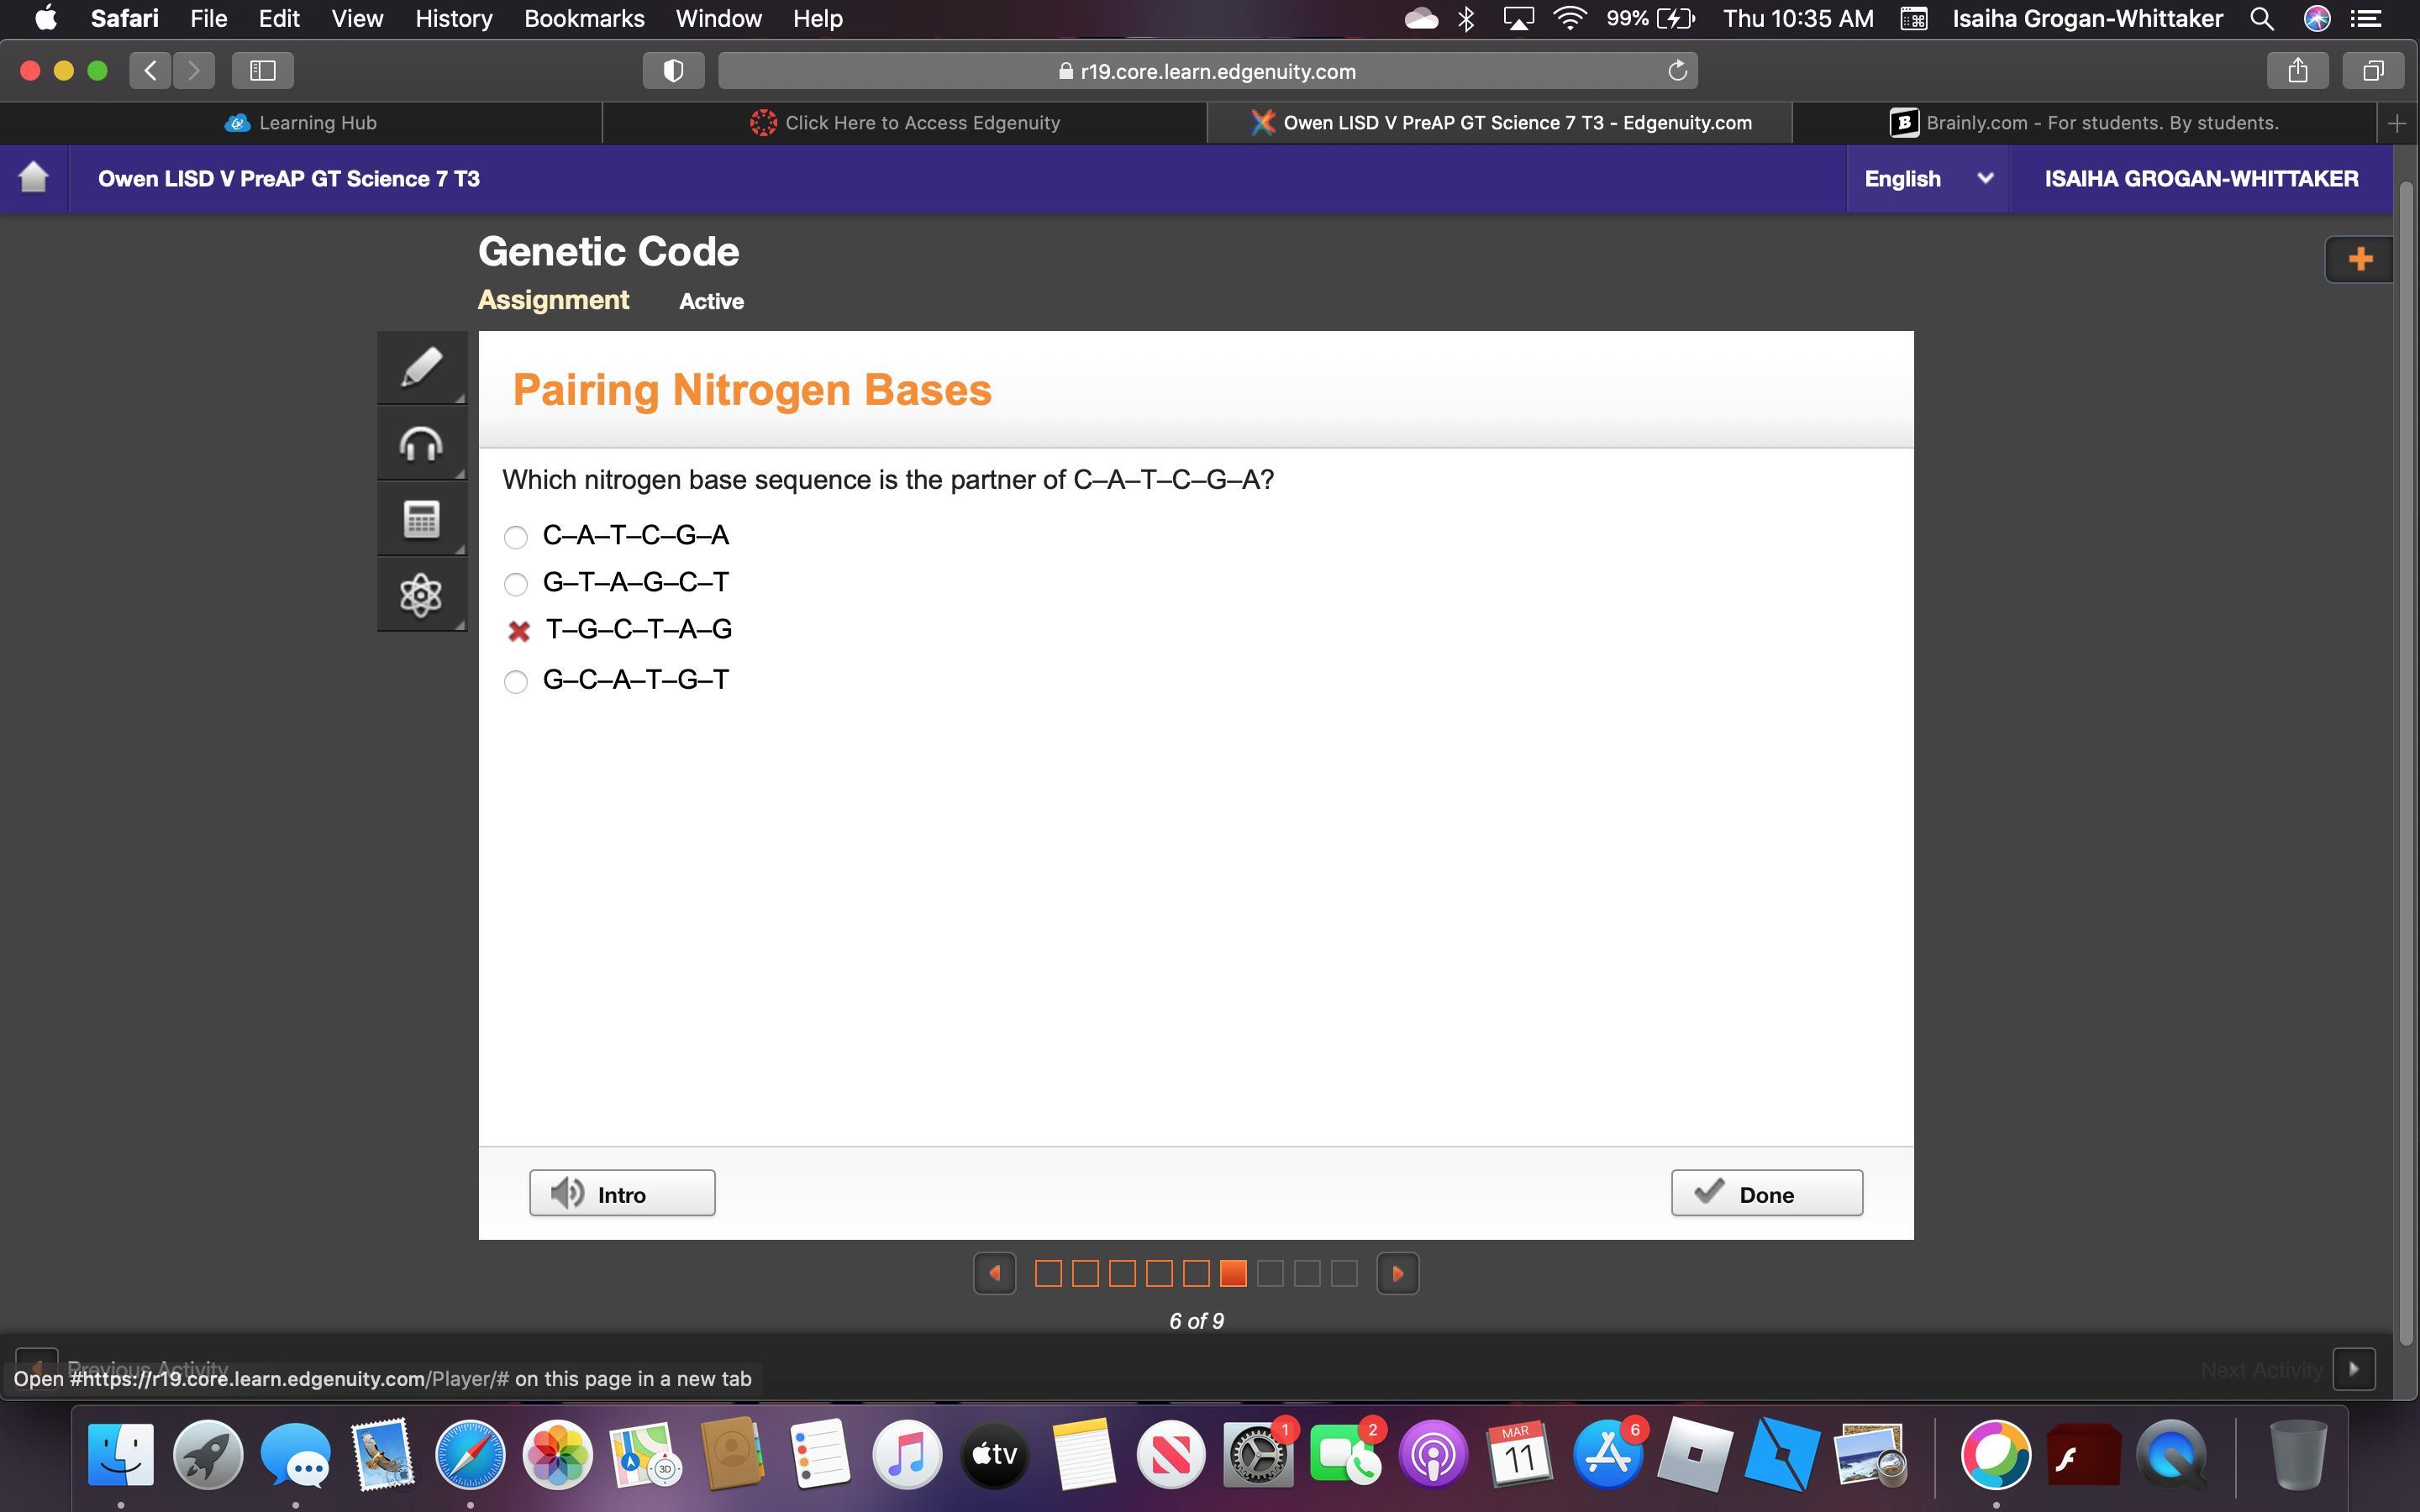The width and height of the screenshot is (2420, 1512).
Task: Click the Safari privacy shield icon
Action: click(673, 71)
